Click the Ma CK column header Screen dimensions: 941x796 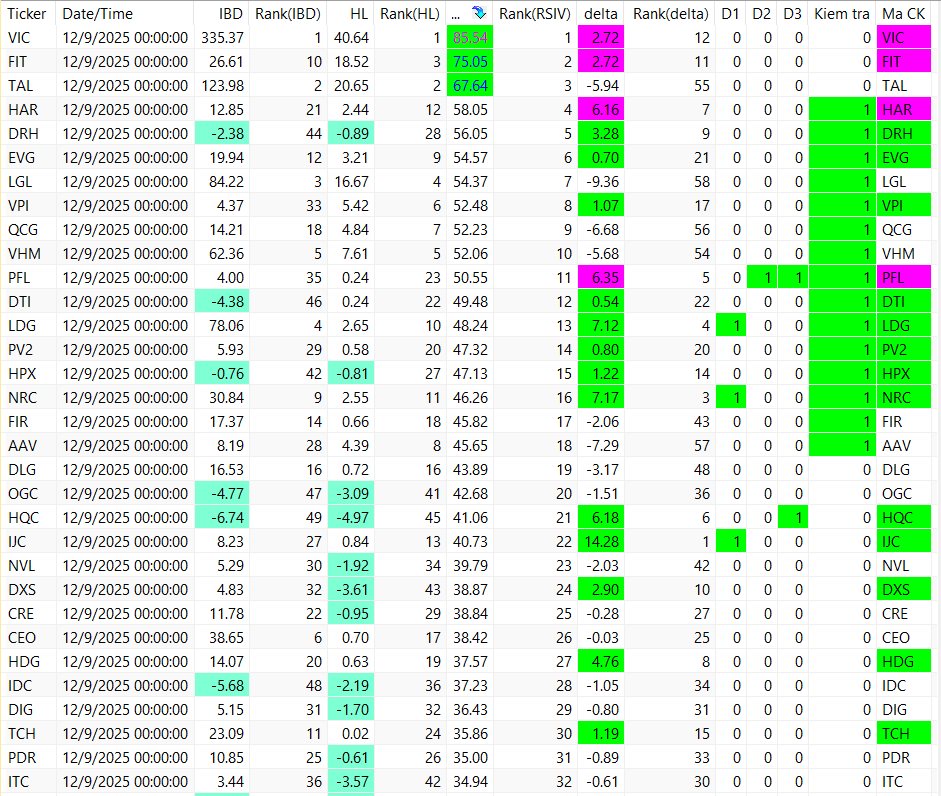[x=904, y=13]
